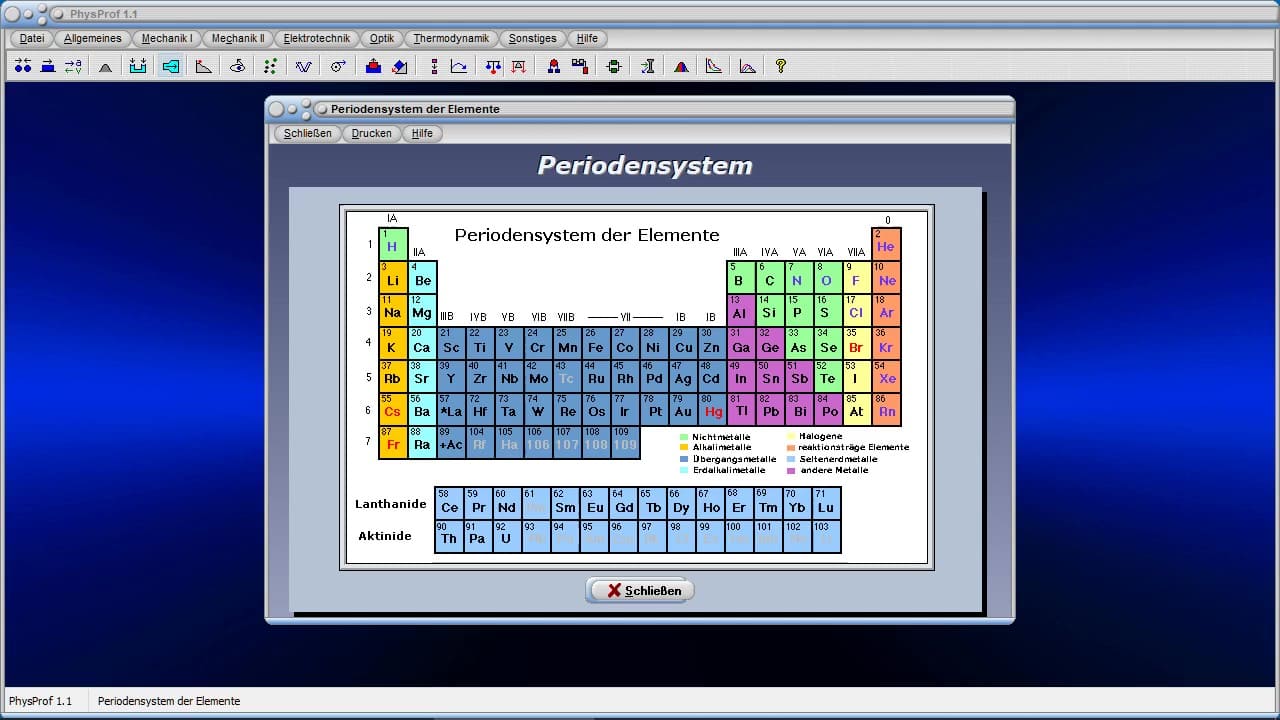1280x720 pixels.
Task: Open the balance scale toolbar icon
Action: pyautogui.click(x=493, y=66)
